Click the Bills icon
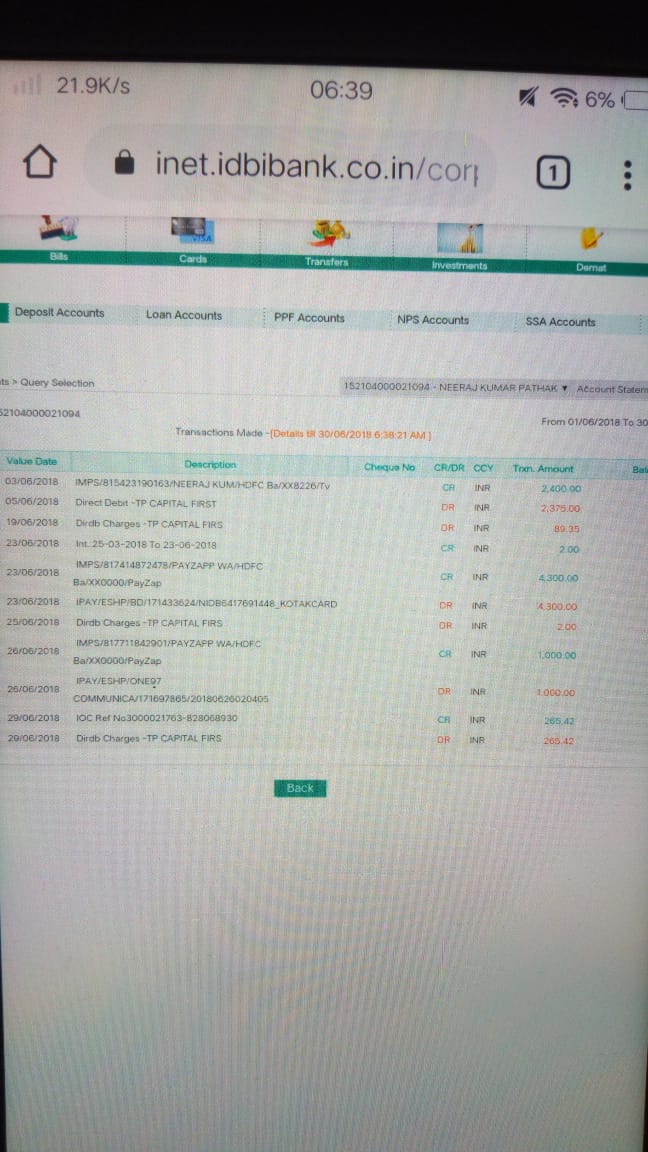The height and width of the screenshot is (1152, 648). tap(58, 233)
